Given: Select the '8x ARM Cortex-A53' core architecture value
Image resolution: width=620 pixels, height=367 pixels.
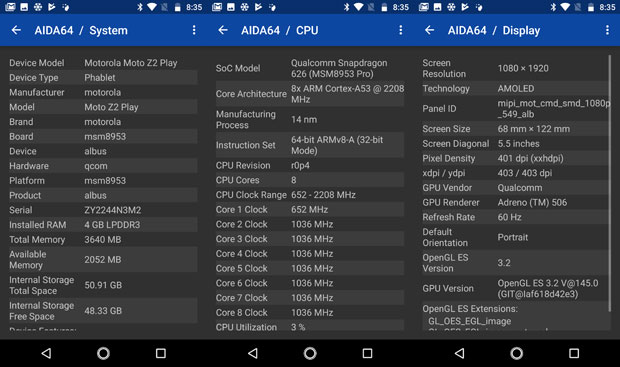Looking at the screenshot, I should (348, 94).
